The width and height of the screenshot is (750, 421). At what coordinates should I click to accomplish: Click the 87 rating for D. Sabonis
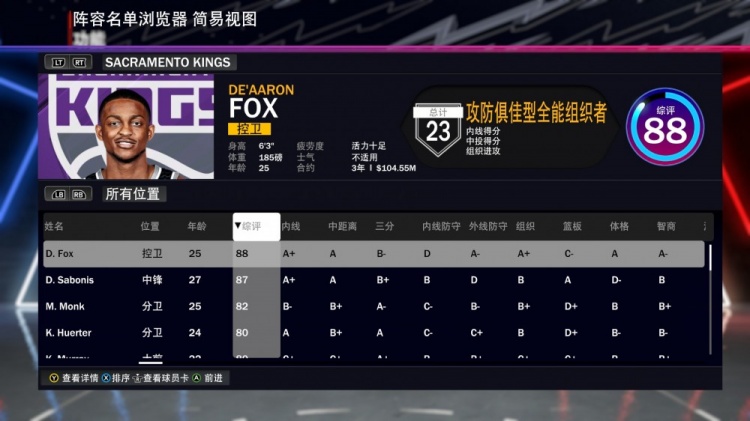242,280
